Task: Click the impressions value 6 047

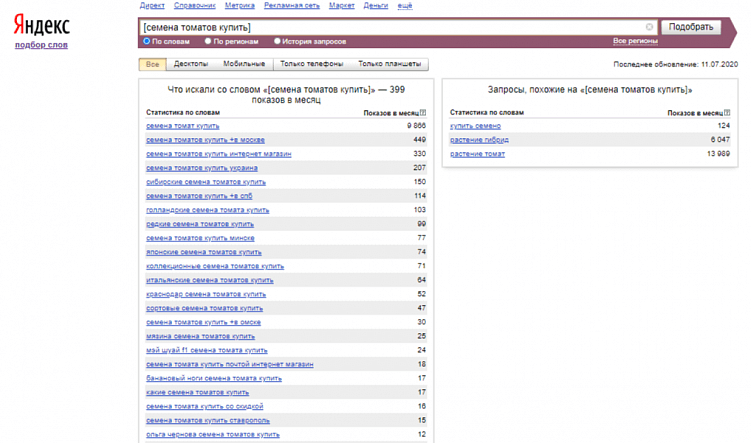Action: click(720, 139)
